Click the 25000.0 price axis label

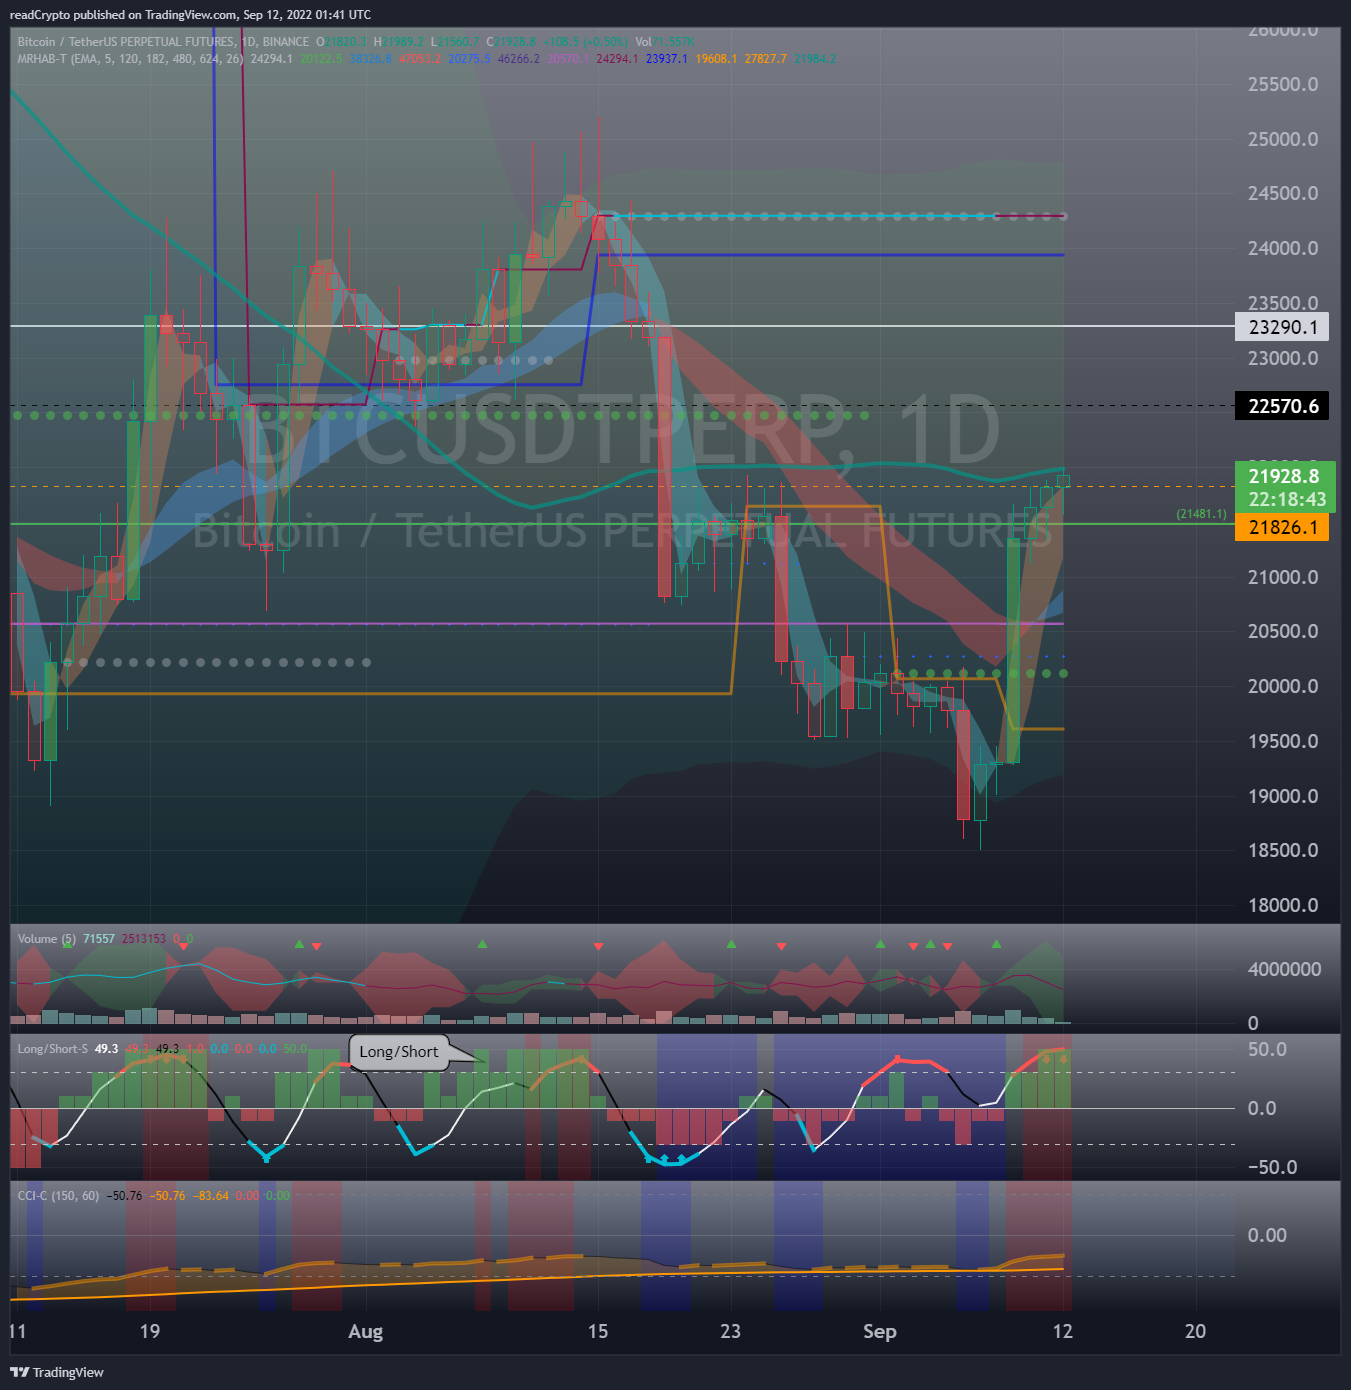(1283, 139)
